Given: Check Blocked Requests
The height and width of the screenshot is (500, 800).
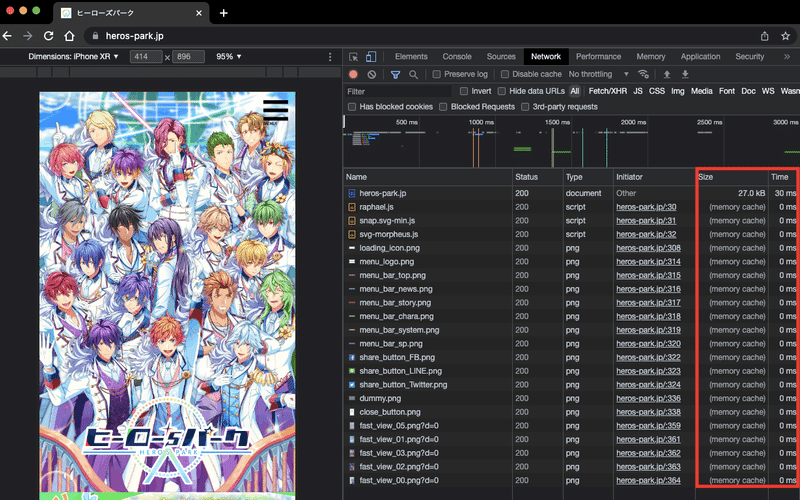Looking at the screenshot, I should pos(443,107).
